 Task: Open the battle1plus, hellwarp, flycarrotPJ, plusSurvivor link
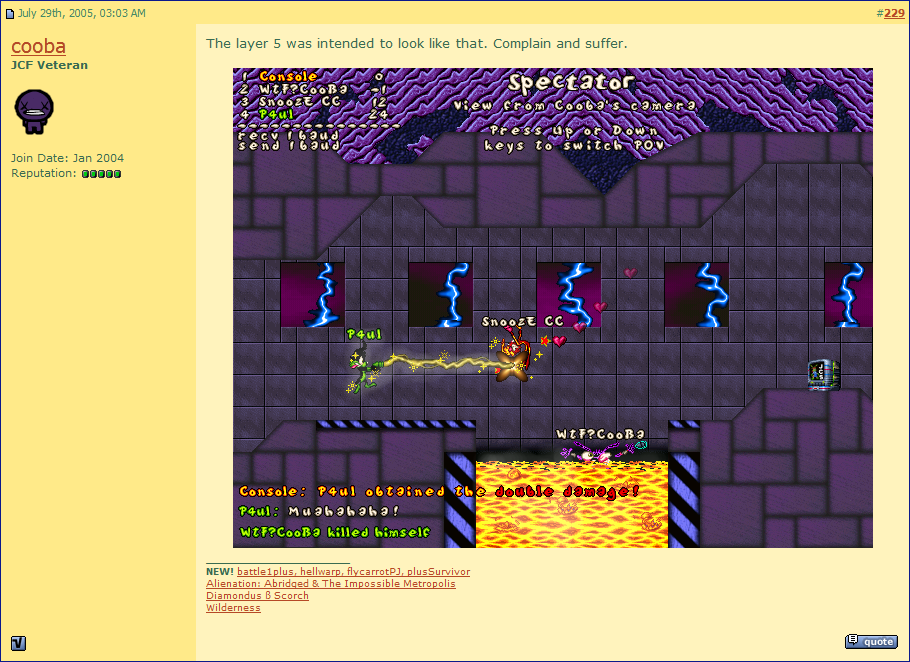tap(353, 571)
